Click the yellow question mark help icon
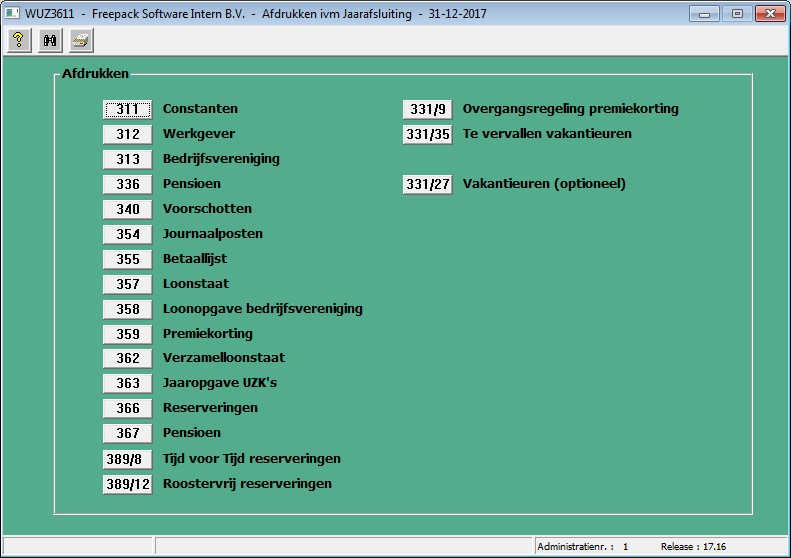The width and height of the screenshot is (791, 558). point(18,40)
